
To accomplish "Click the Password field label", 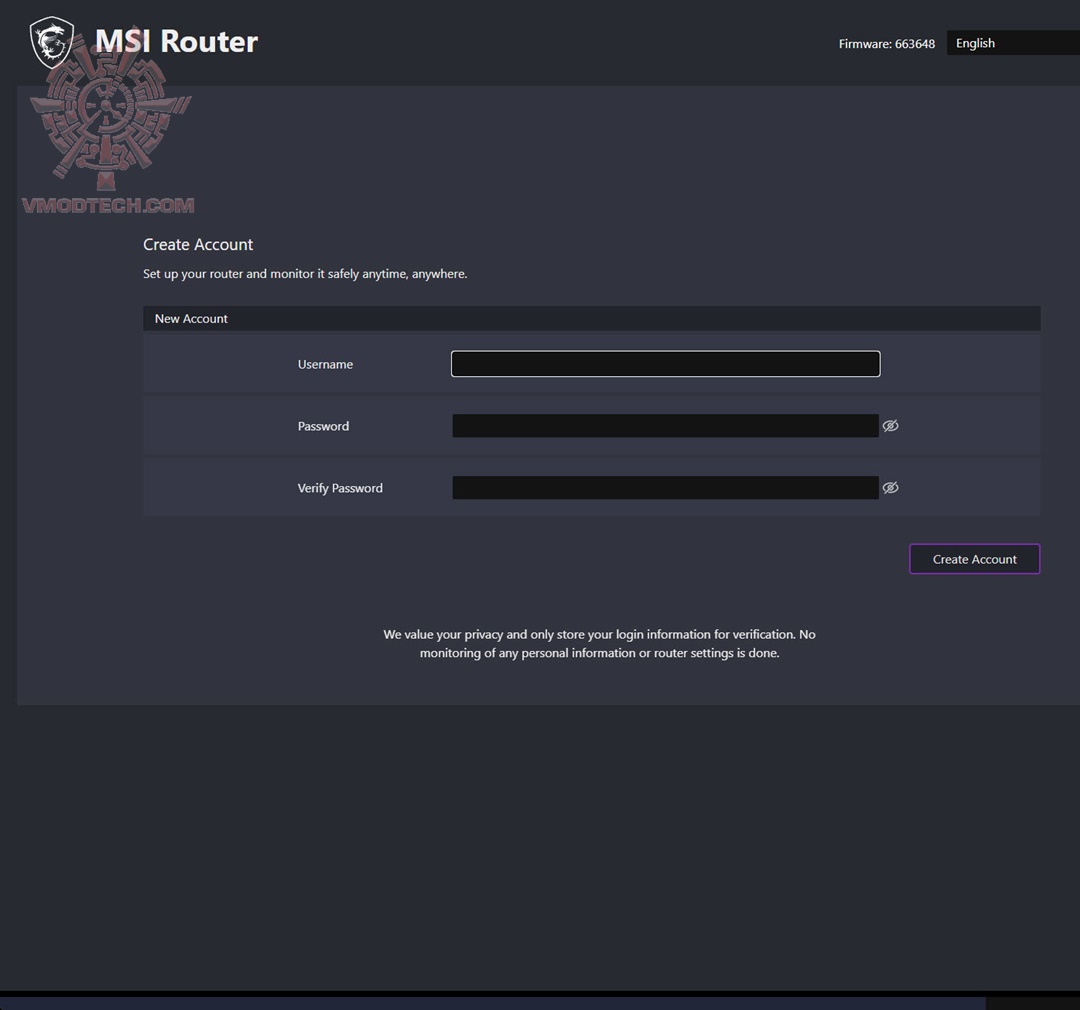I will coord(323,425).
